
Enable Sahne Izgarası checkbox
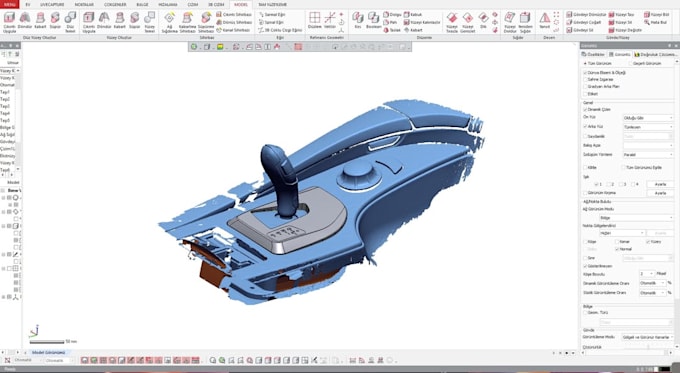coord(585,80)
